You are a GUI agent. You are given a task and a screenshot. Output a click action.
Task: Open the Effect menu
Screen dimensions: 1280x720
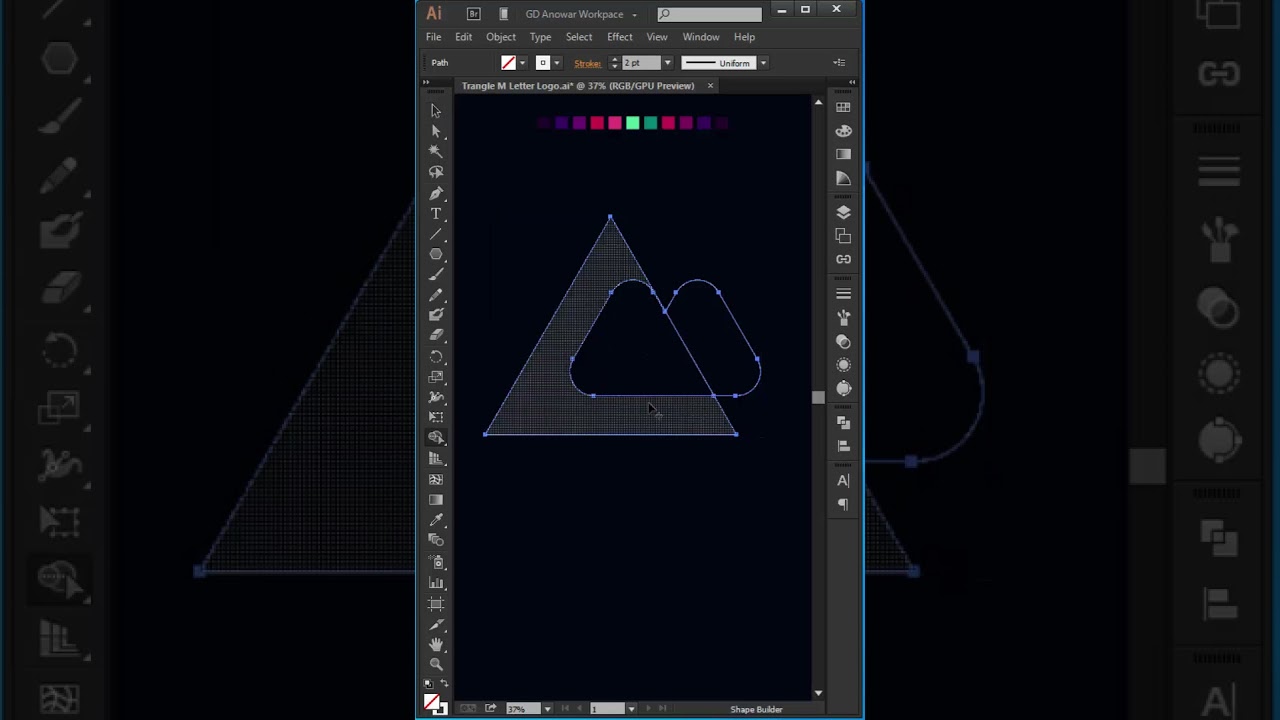click(x=619, y=37)
